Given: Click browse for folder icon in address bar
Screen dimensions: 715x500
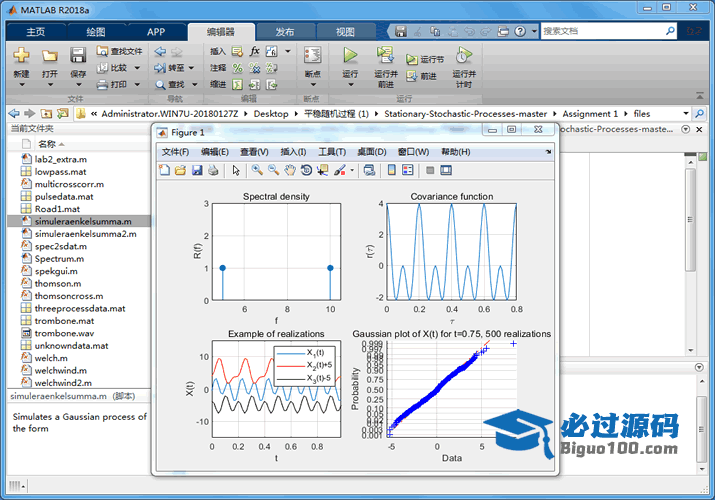Looking at the screenshot, I should click(62, 113).
